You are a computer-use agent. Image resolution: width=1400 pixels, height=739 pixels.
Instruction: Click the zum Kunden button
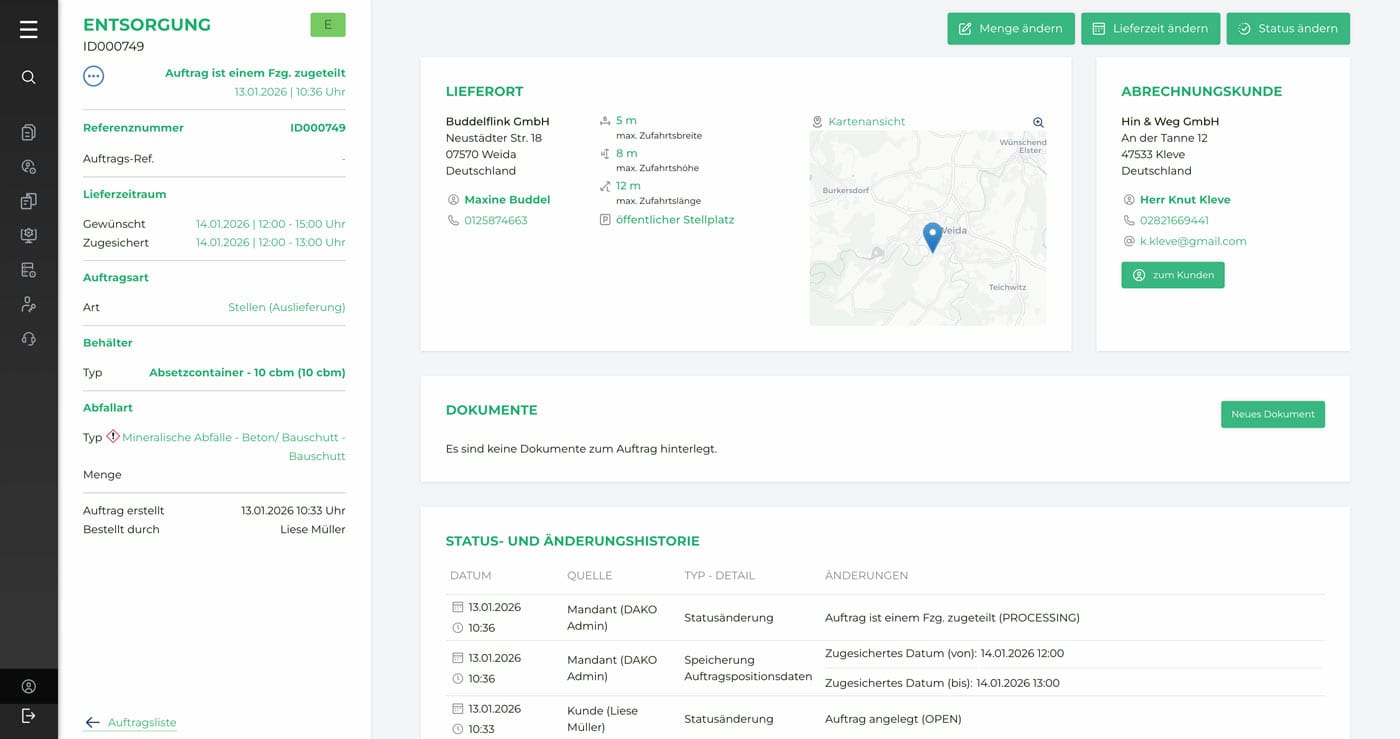point(1172,275)
